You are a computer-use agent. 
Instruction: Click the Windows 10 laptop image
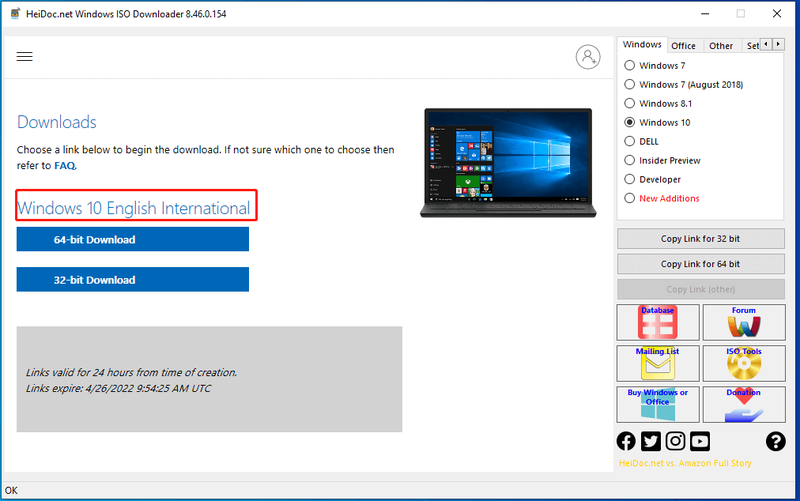pyautogui.click(x=508, y=163)
